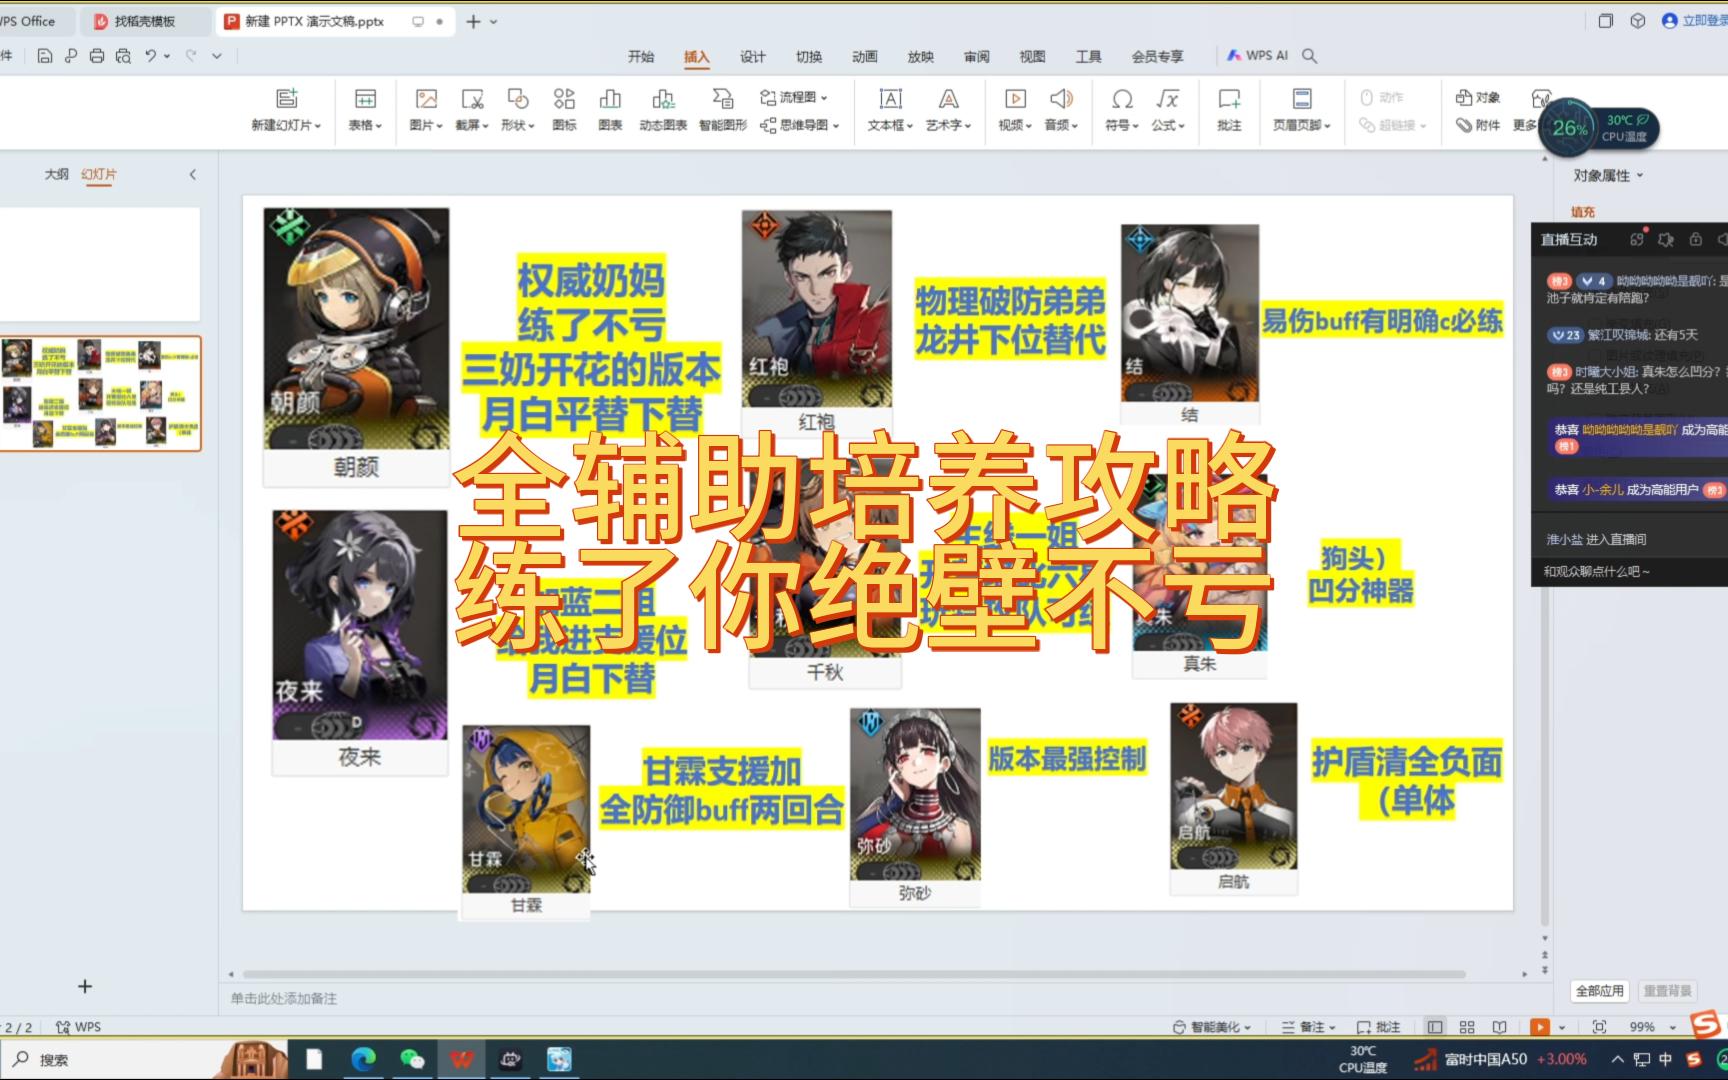The image size is (1728, 1080).
Task: Switch to normal view in status bar
Action: [1435, 1027]
